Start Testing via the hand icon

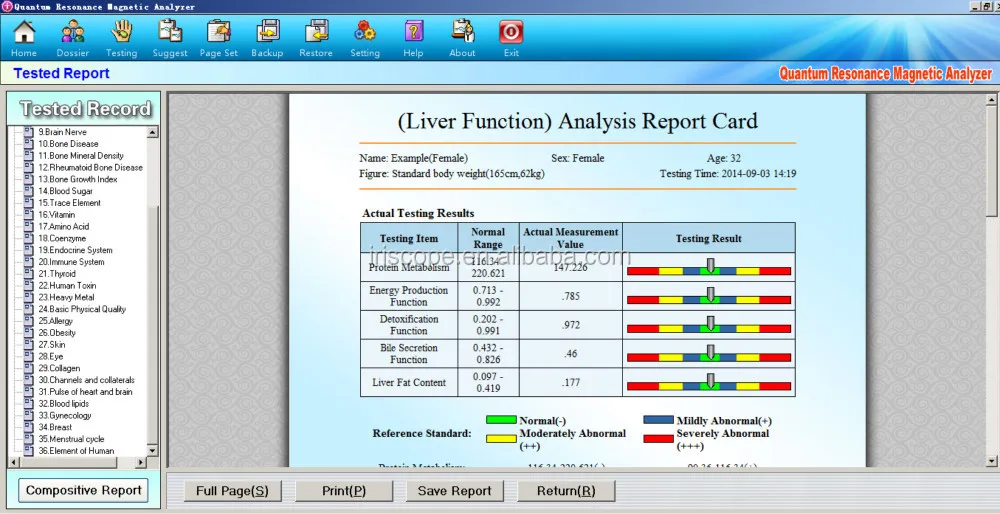[121, 37]
